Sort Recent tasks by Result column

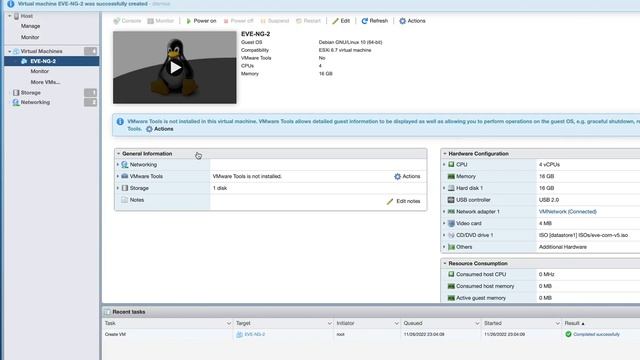click(x=574, y=323)
